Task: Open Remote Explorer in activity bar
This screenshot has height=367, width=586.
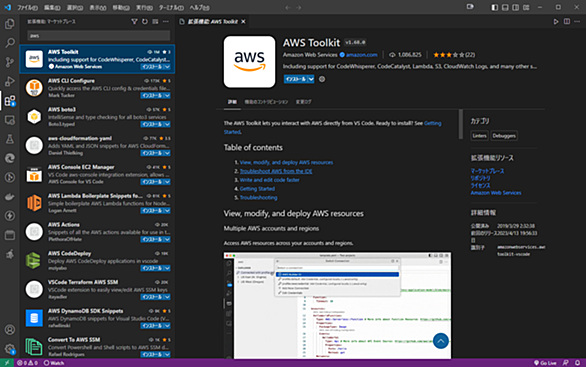Action: pyautogui.click(x=10, y=120)
